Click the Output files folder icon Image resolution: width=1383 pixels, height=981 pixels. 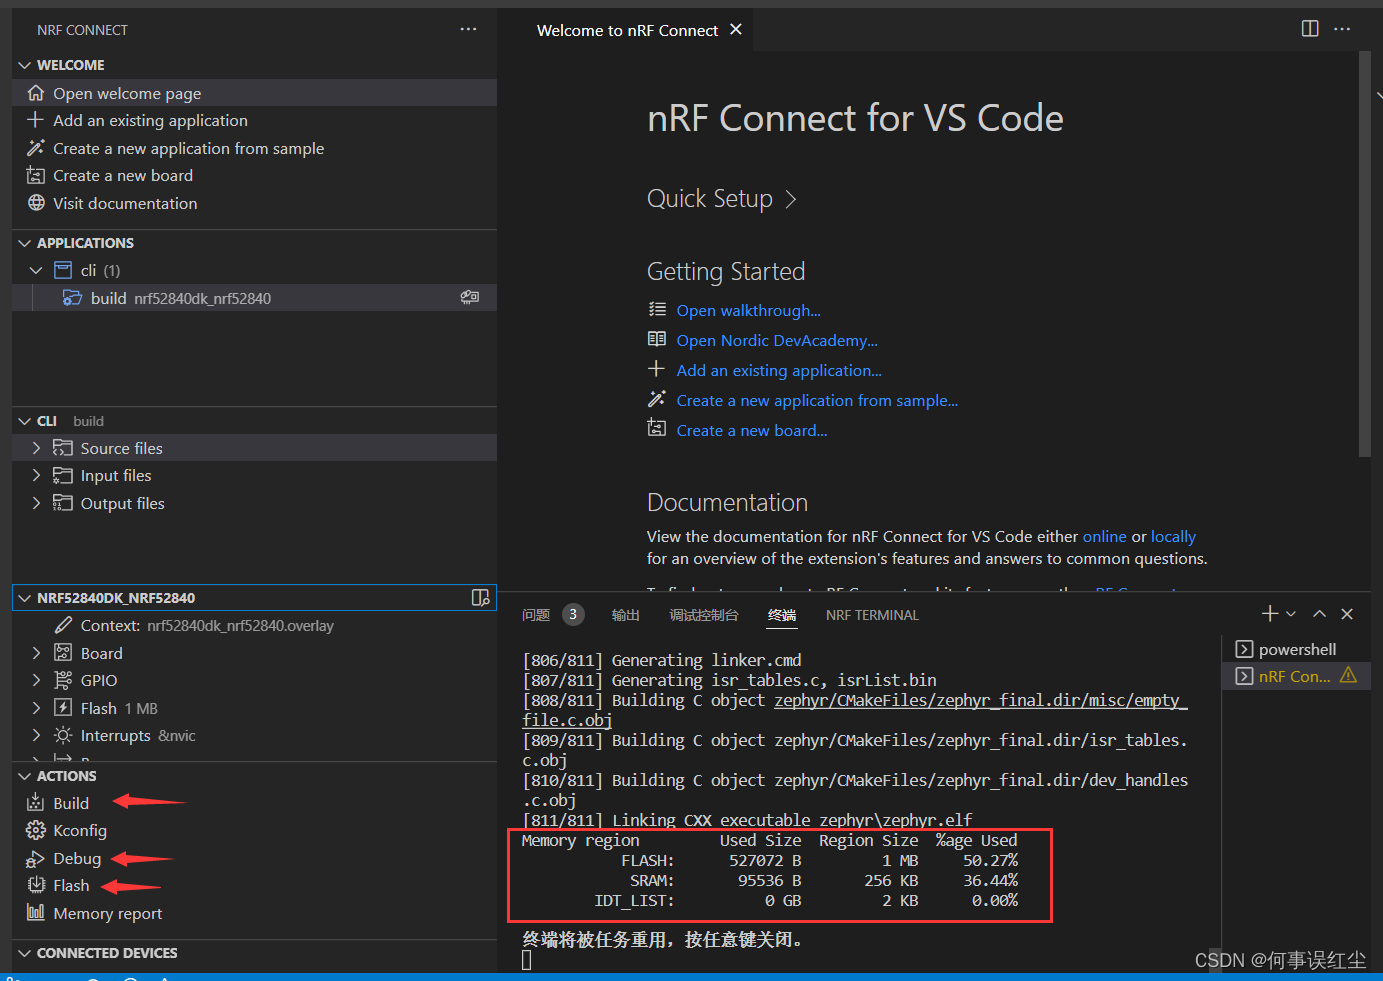[x=63, y=503]
